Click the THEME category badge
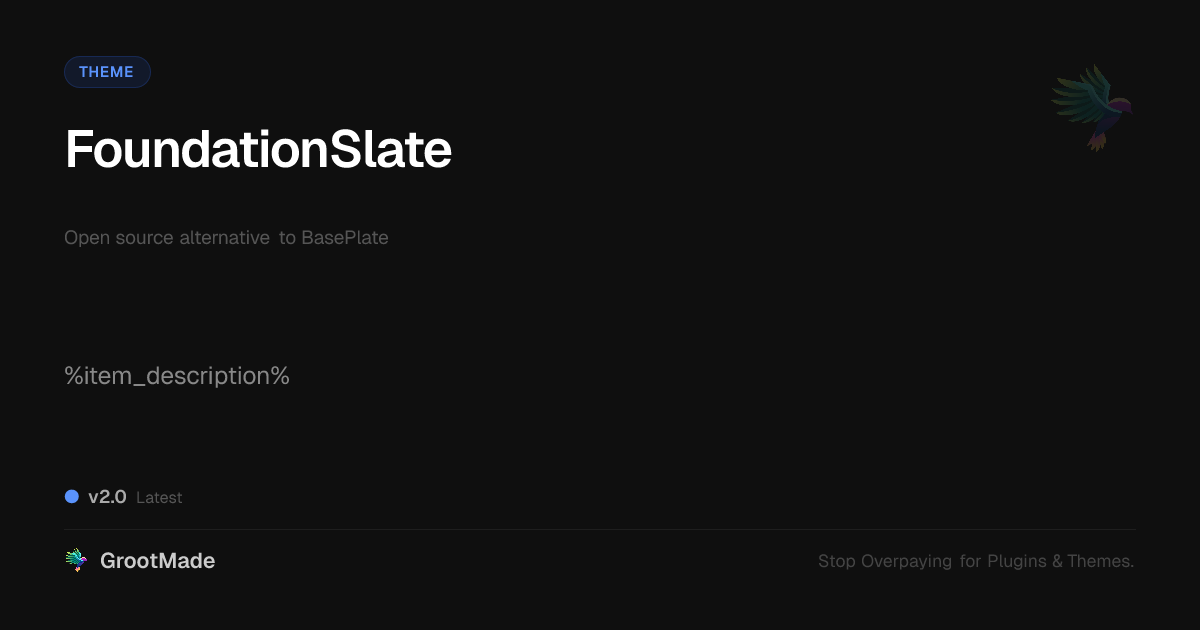1200x630 pixels. pyautogui.click(x=107, y=72)
